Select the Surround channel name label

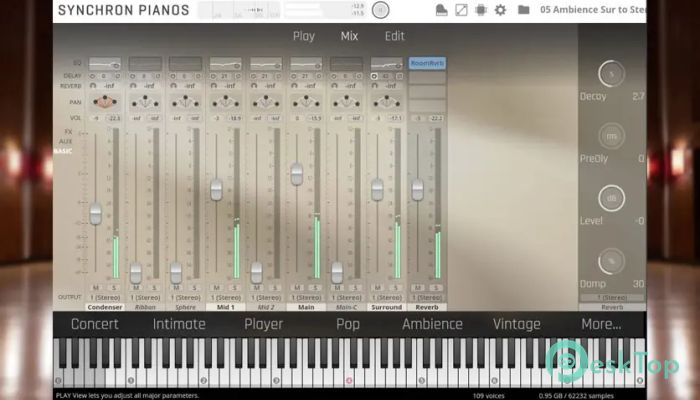click(387, 307)
